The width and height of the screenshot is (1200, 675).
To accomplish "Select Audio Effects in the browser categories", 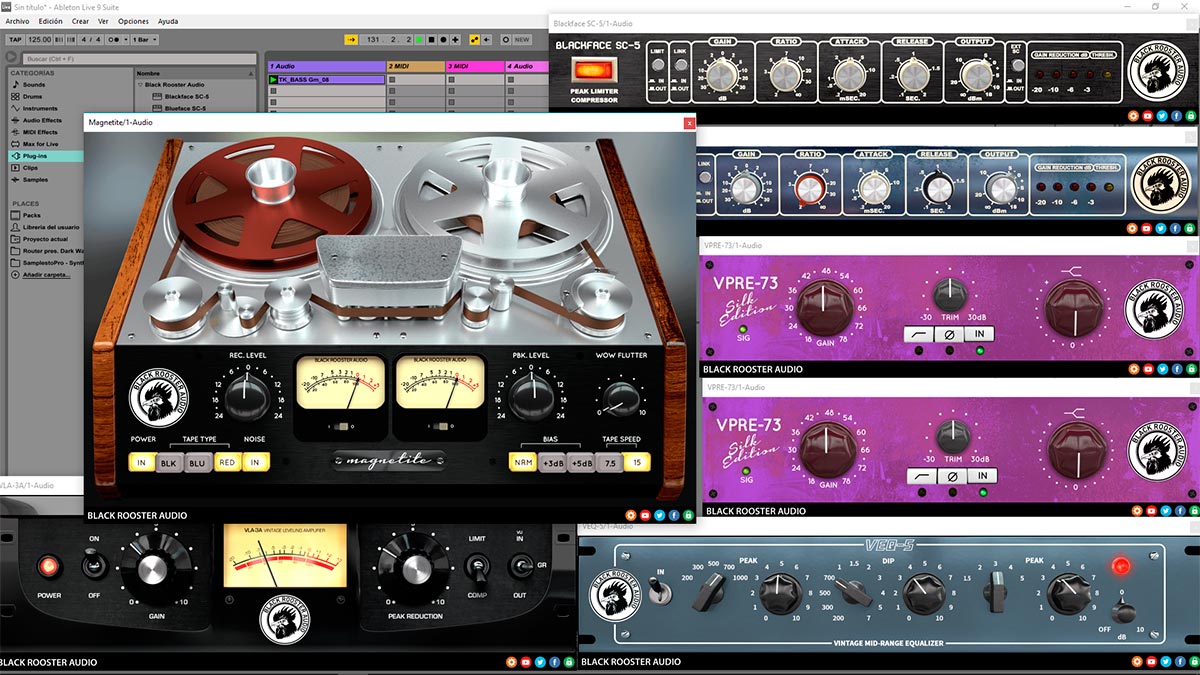I will [x=42, y=120].
